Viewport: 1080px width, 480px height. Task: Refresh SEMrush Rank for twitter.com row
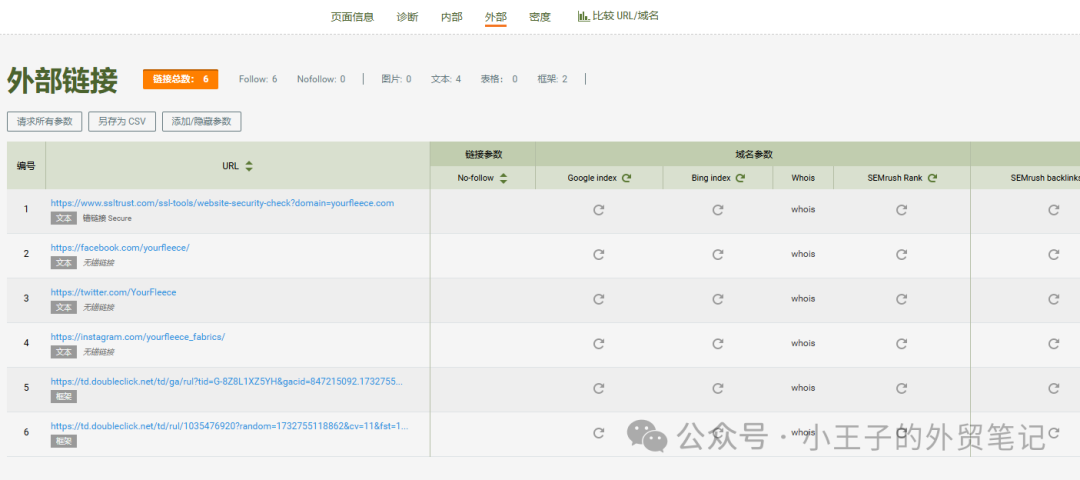point(901,299)
